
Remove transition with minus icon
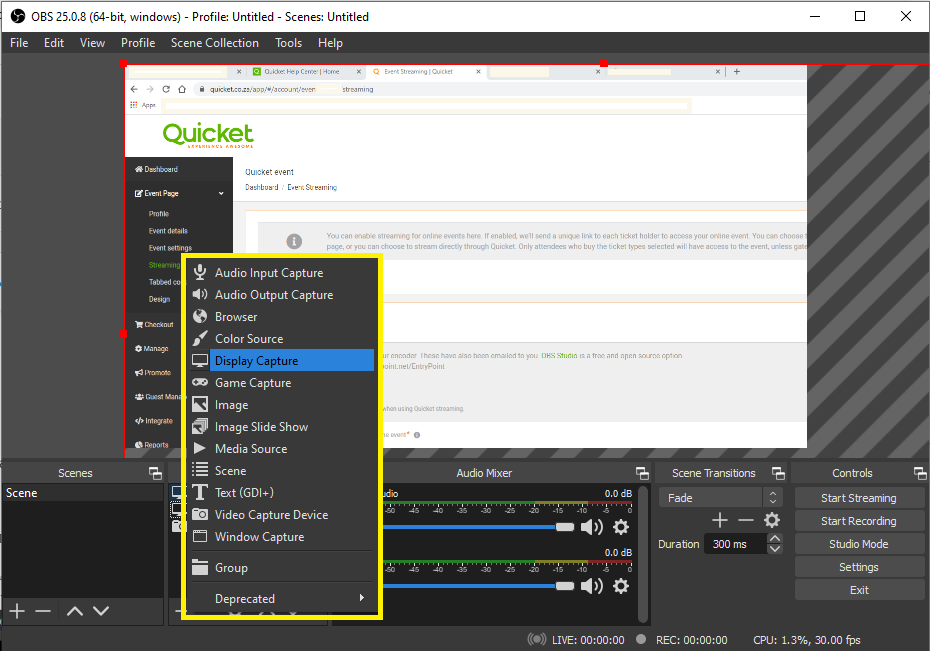pos(746,521)
